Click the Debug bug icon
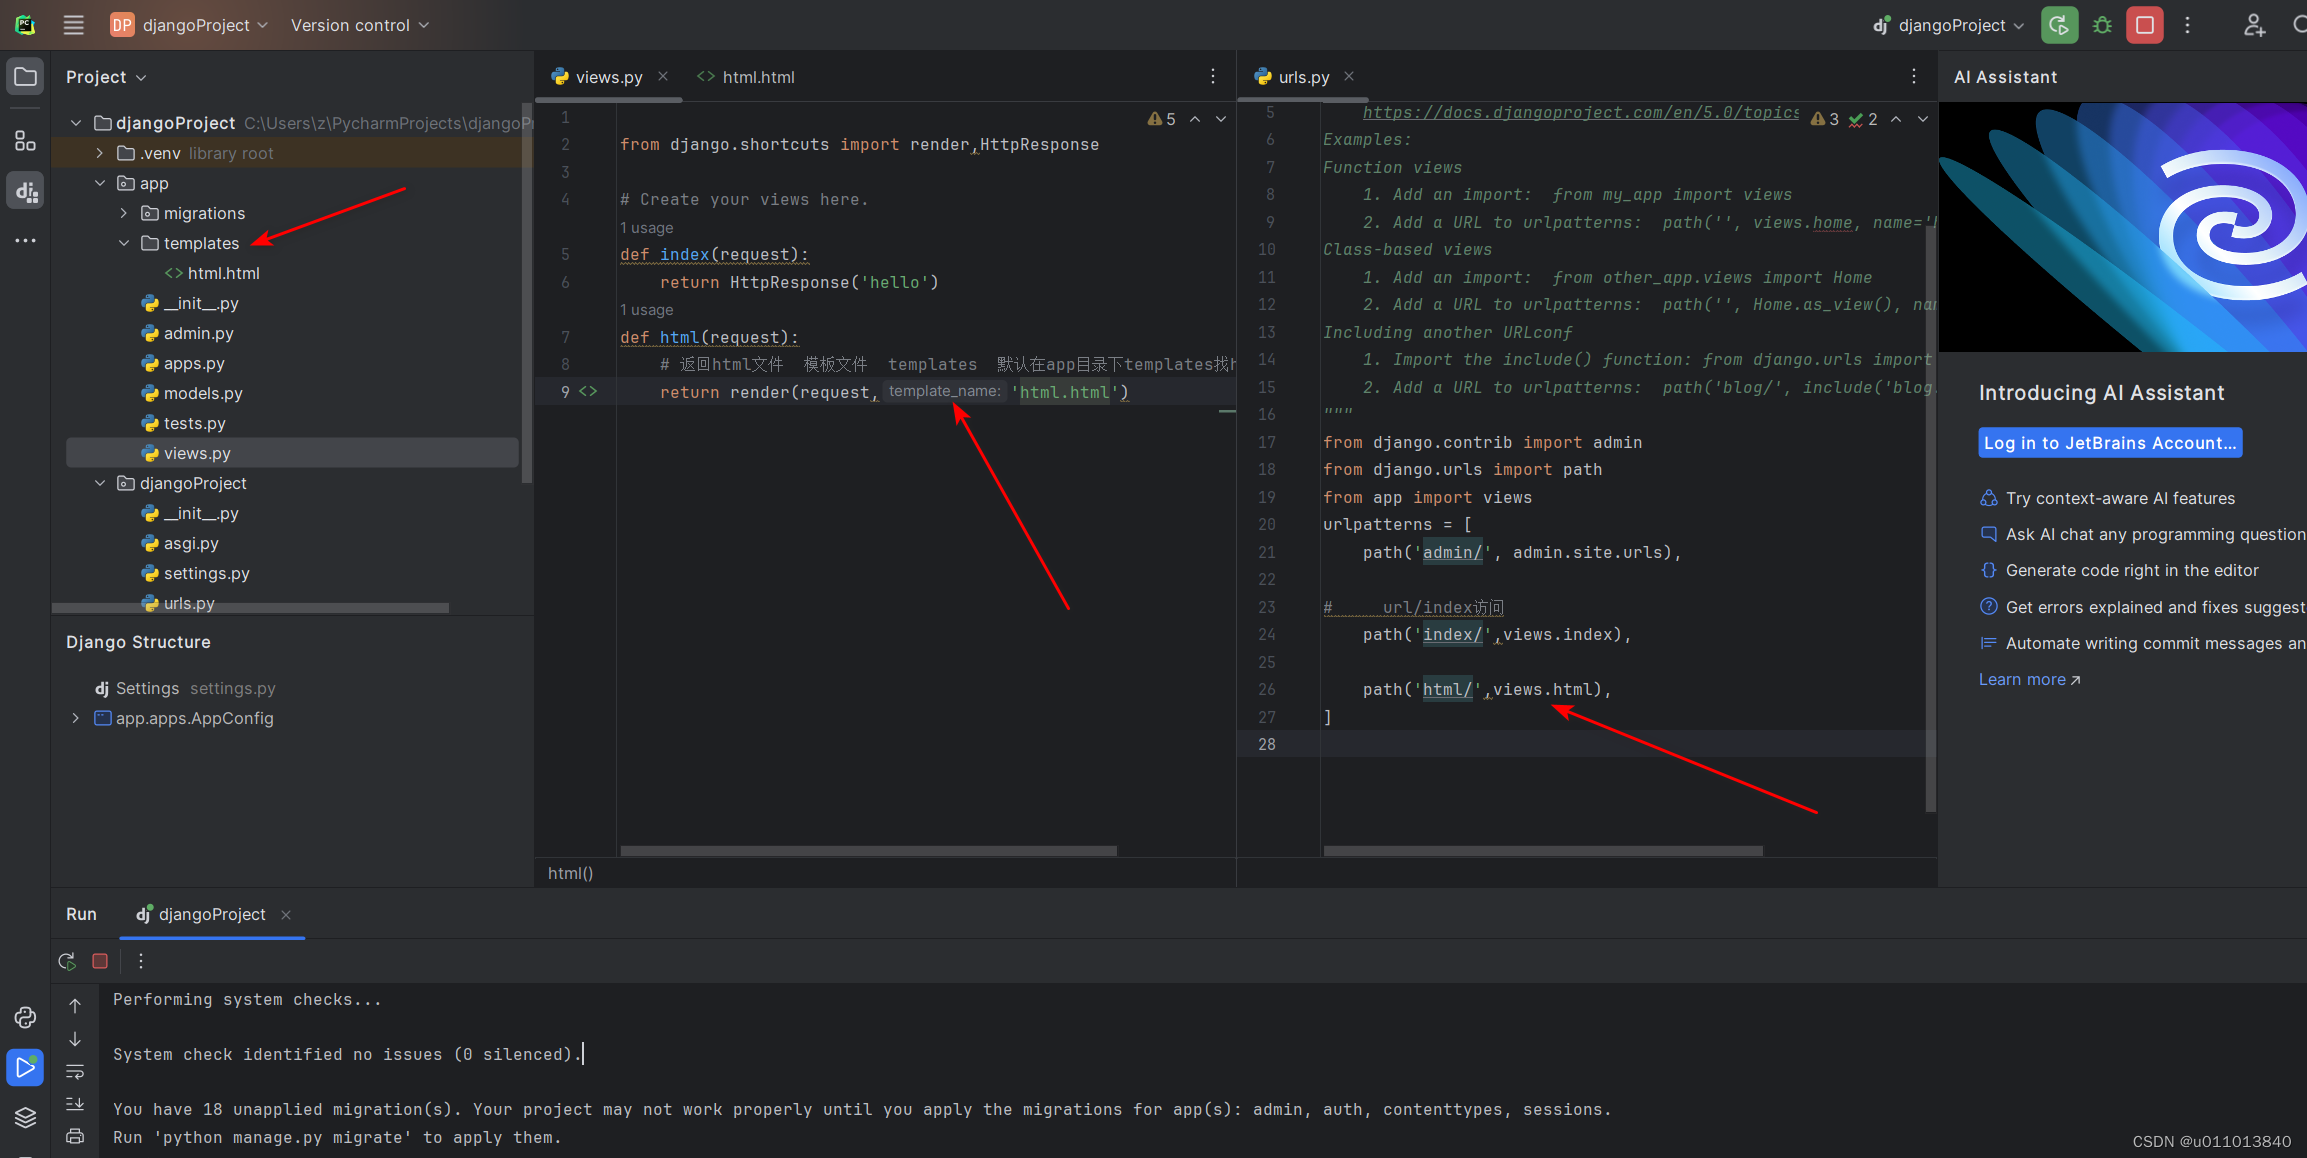This screenshot has height=1158, width=2307. 2102,25
